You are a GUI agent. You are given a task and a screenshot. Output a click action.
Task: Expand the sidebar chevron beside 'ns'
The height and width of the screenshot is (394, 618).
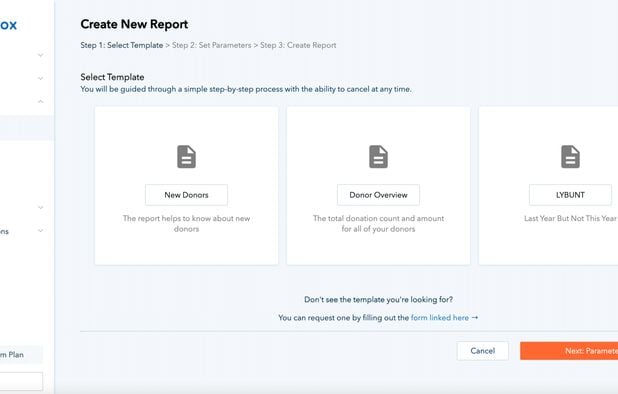pyautogui.click(x=41, y=231)
